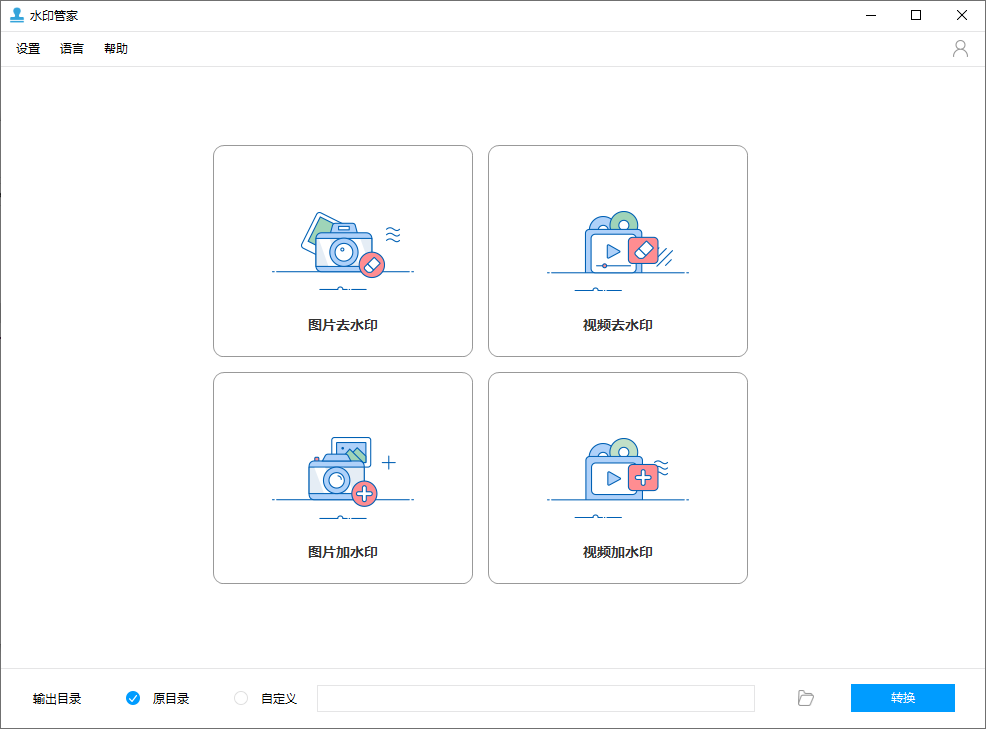Open the 帮助 menu
This screenshot has height=729, width=986.
[x=116, y=49]
